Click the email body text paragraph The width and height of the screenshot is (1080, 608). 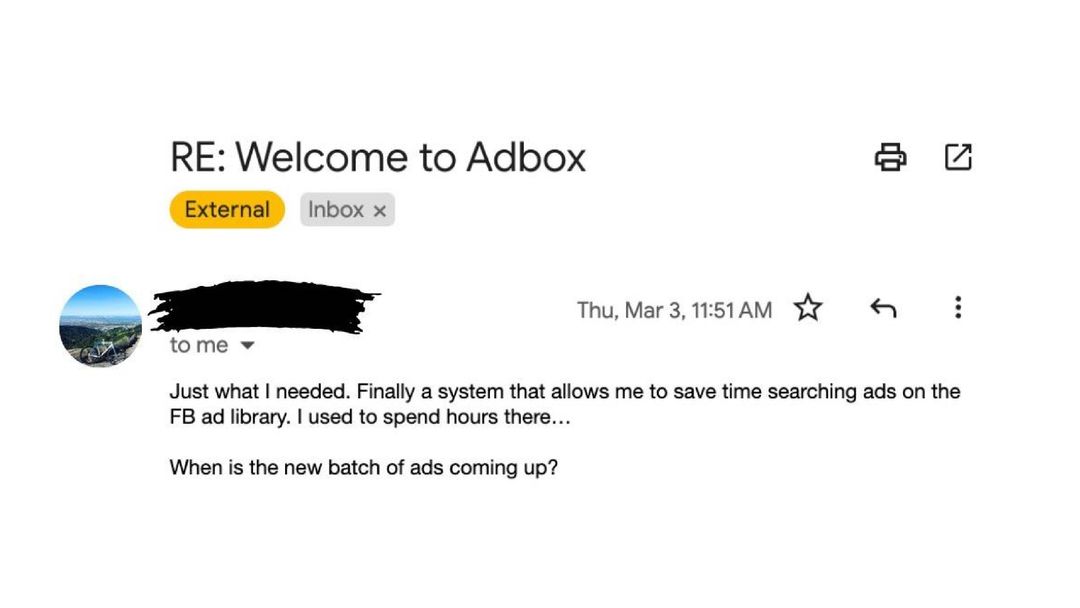pyautogui.click(x=564, y=404)
